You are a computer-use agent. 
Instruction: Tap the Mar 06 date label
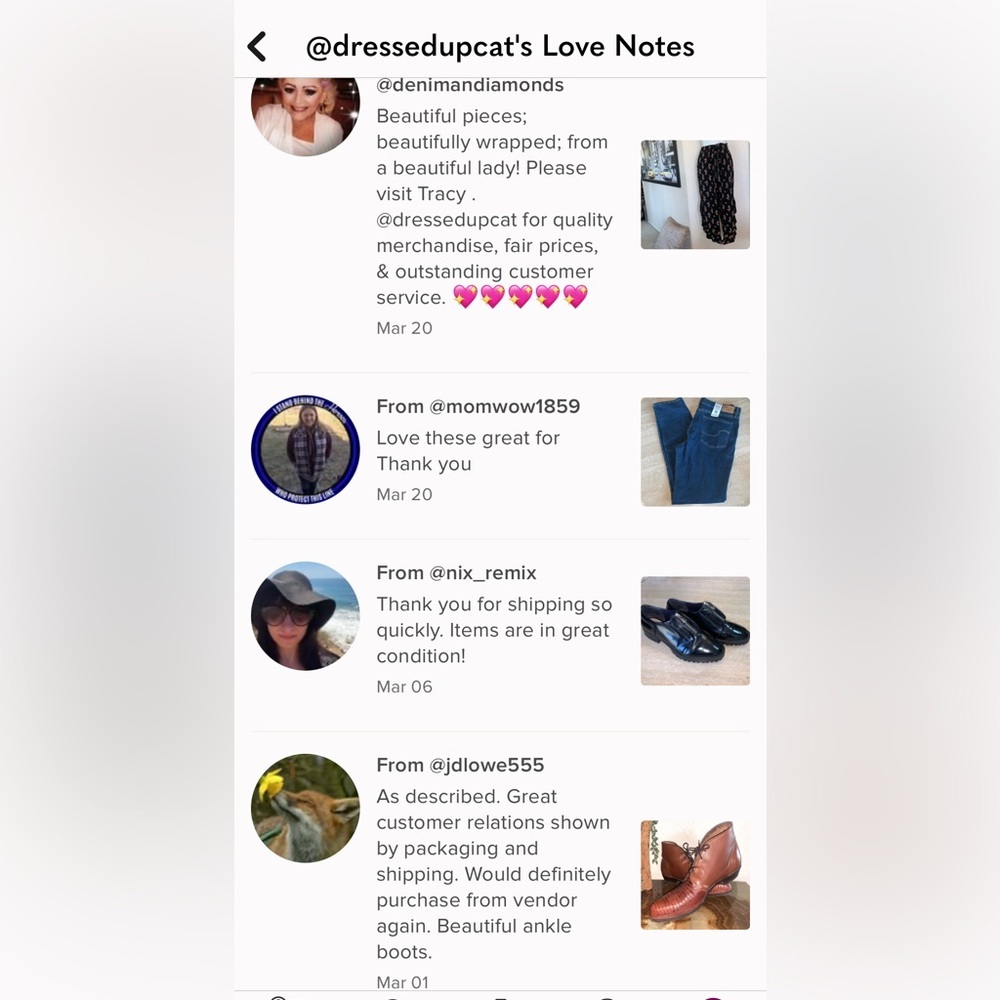coord(404,687)
